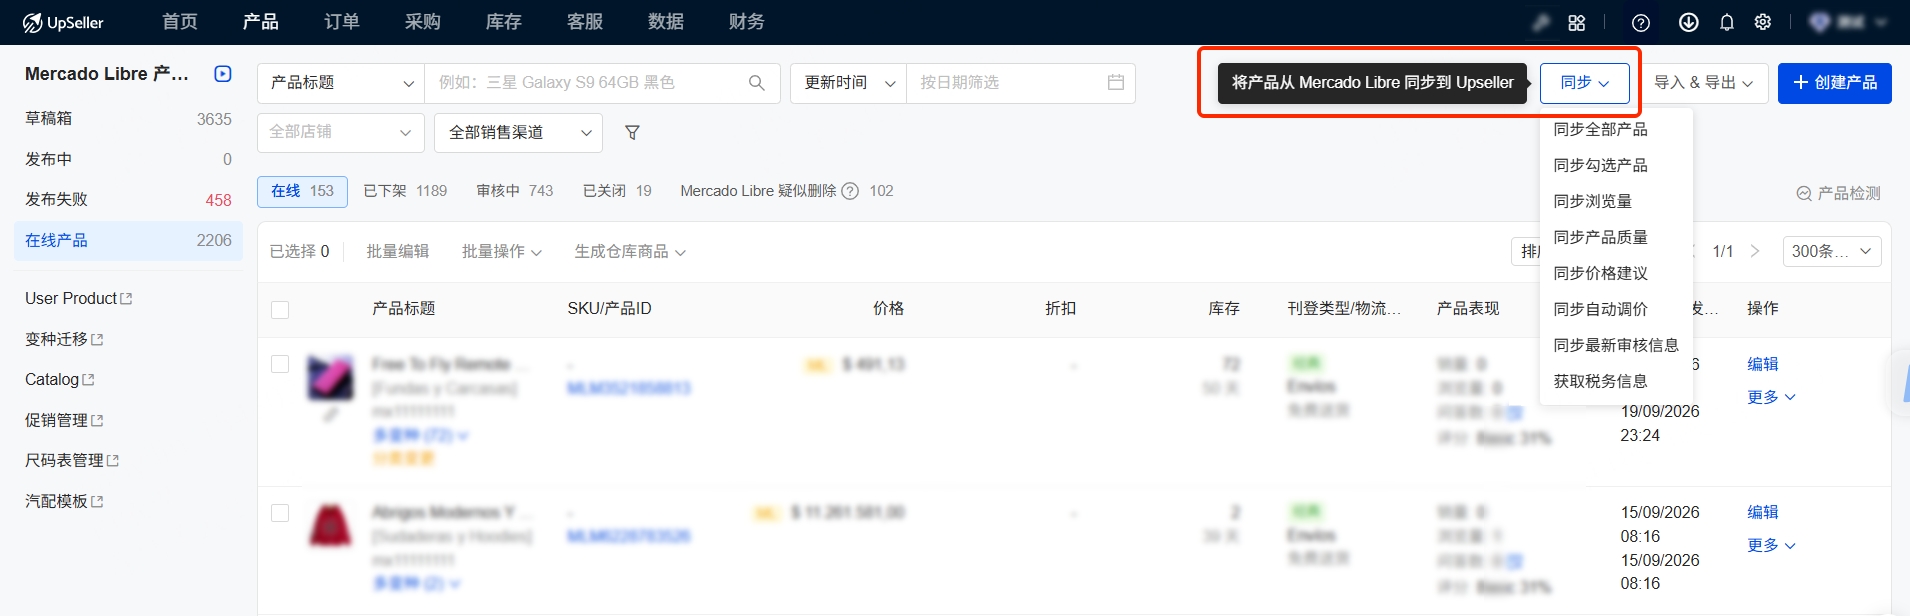Viewport: 1910px width, 616px height.
Task: Expand the 批量操作 dropdown
Action: 502,252
